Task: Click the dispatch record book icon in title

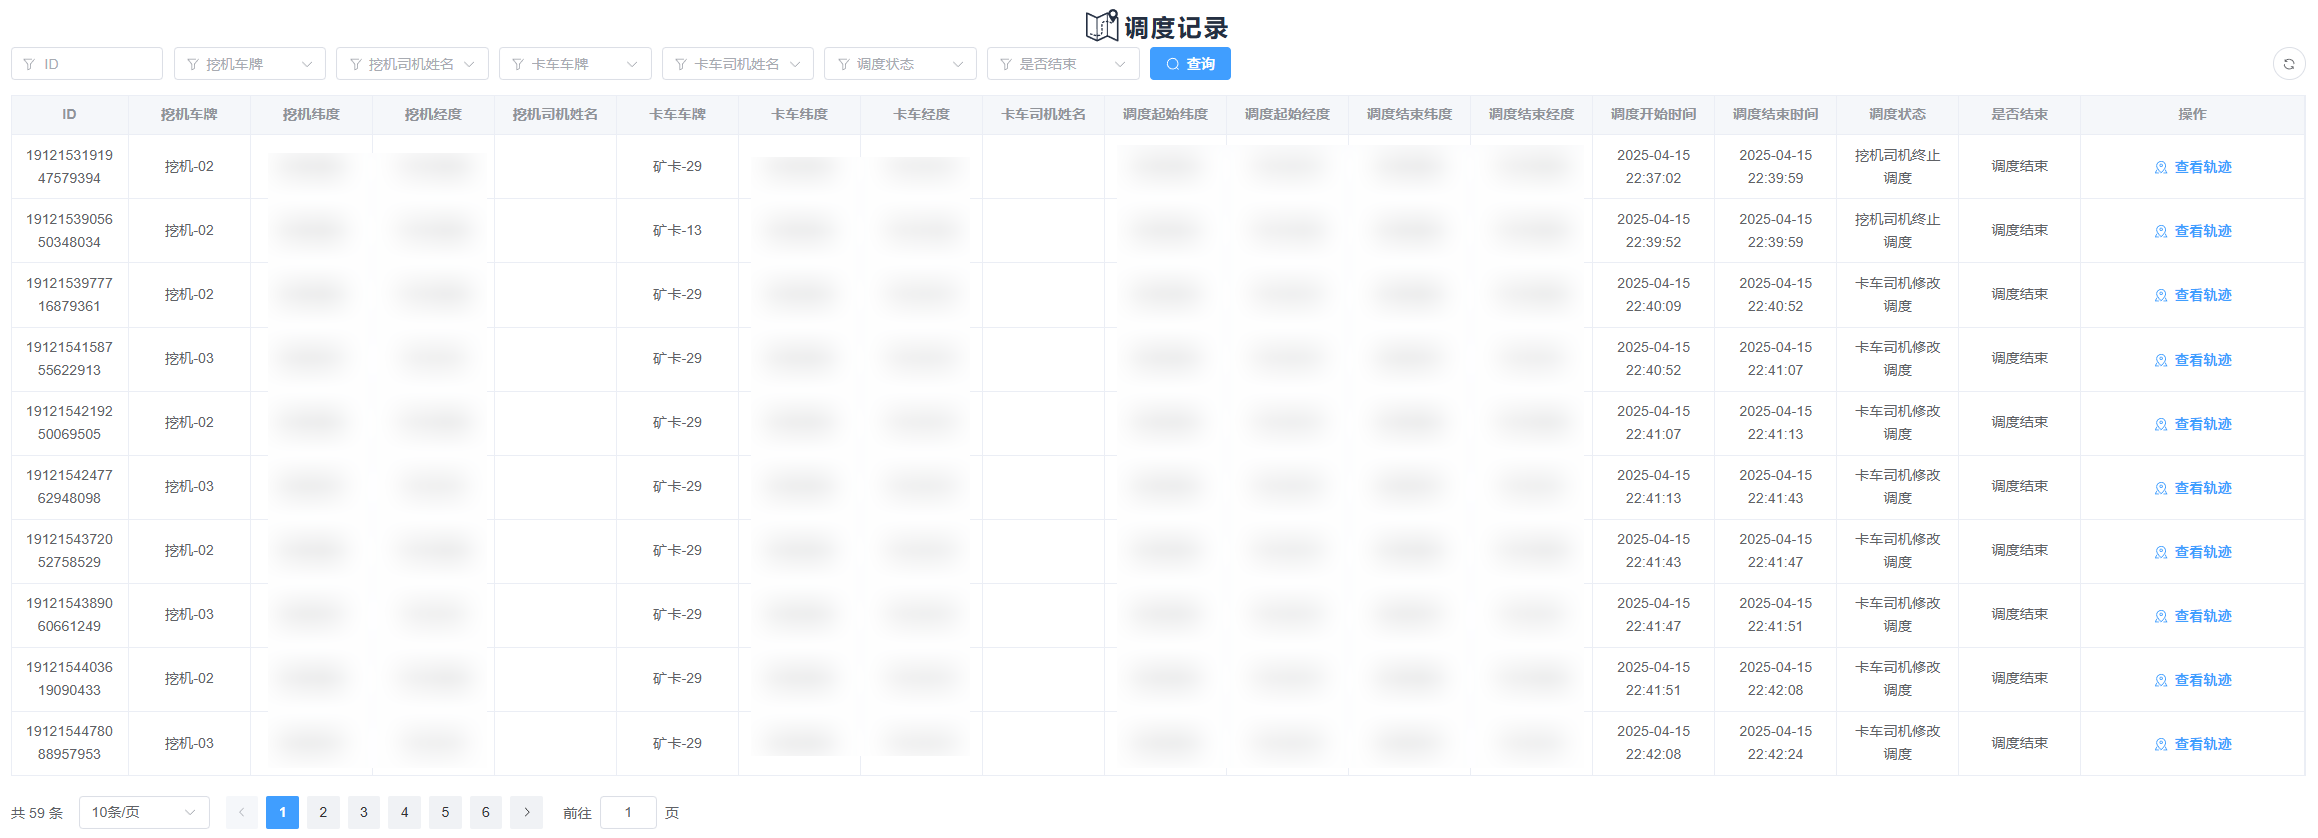Action: click(1101, 27)
